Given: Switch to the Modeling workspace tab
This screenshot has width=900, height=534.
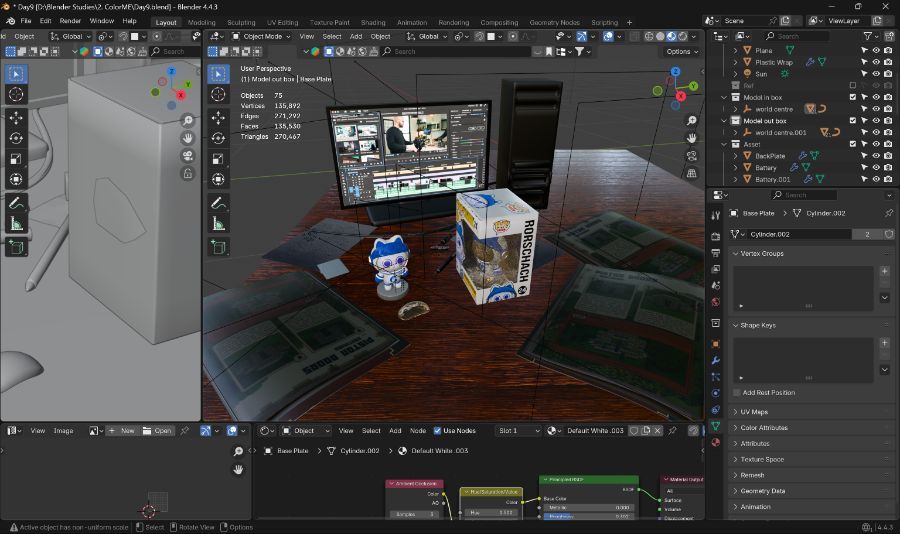Looking at the screenshot, I should coord(201,22).
